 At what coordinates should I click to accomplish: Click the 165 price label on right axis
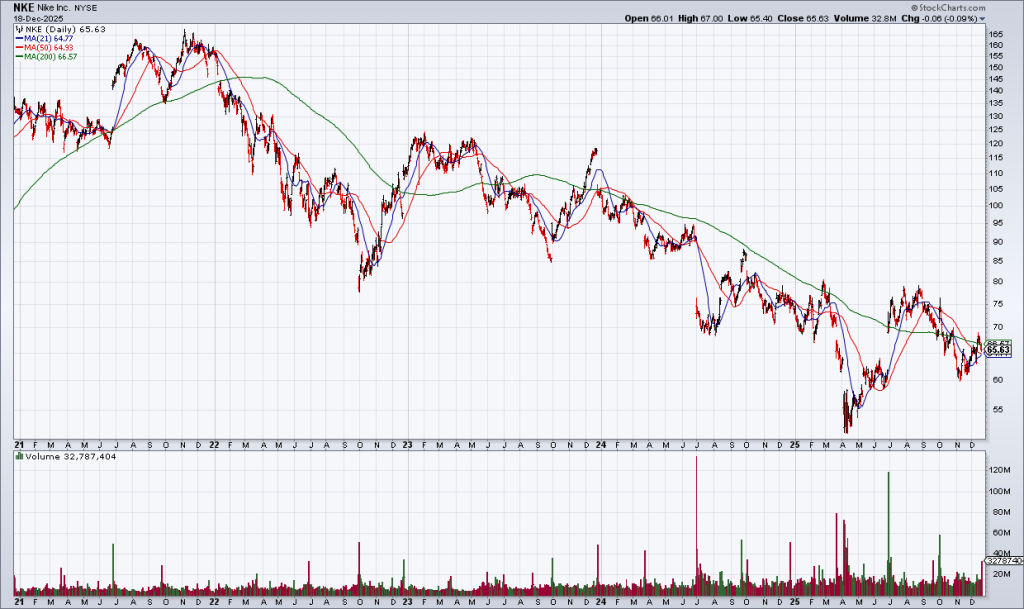click(996, 34)
